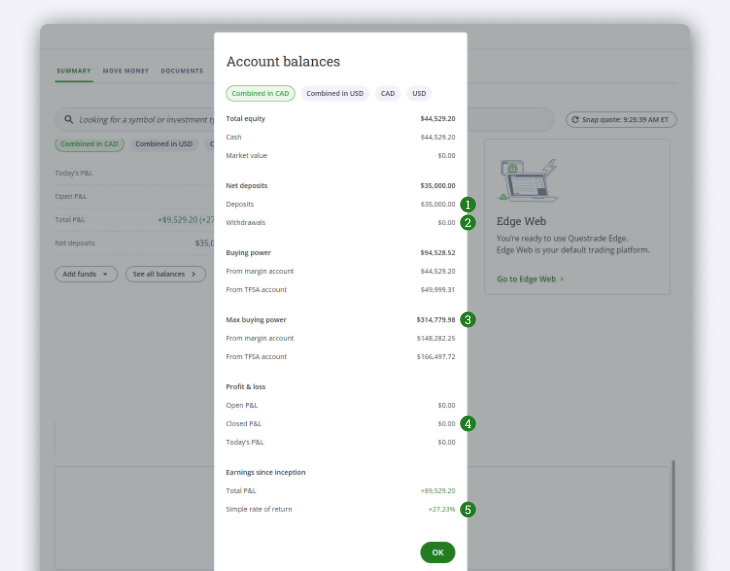Click the number 2 marker next to Withdrawals
This screenshot has height=571, width=730.
pos(468,223)
